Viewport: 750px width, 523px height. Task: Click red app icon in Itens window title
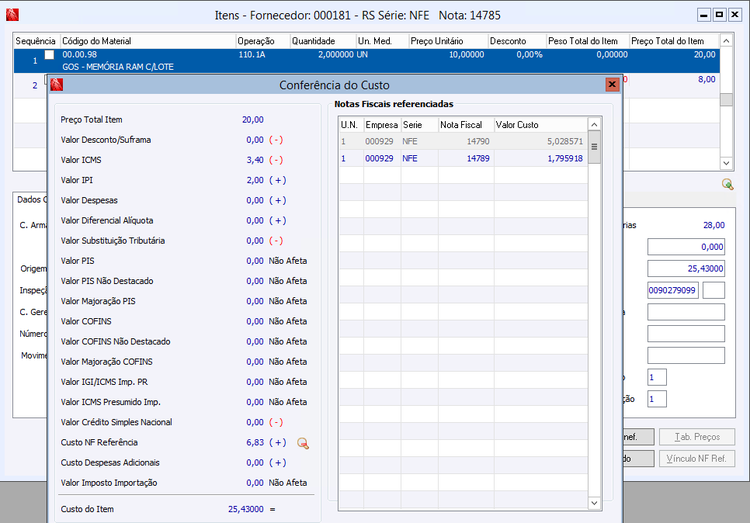[x=12, y=15]
